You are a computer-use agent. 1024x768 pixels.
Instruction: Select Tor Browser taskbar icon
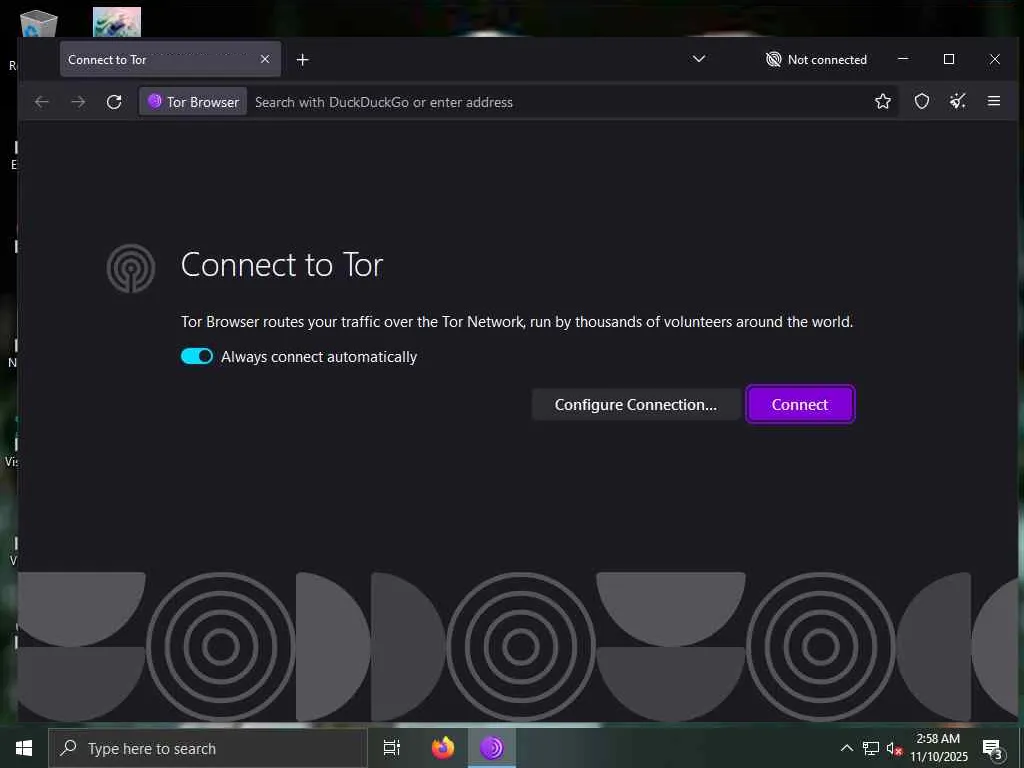492,748
